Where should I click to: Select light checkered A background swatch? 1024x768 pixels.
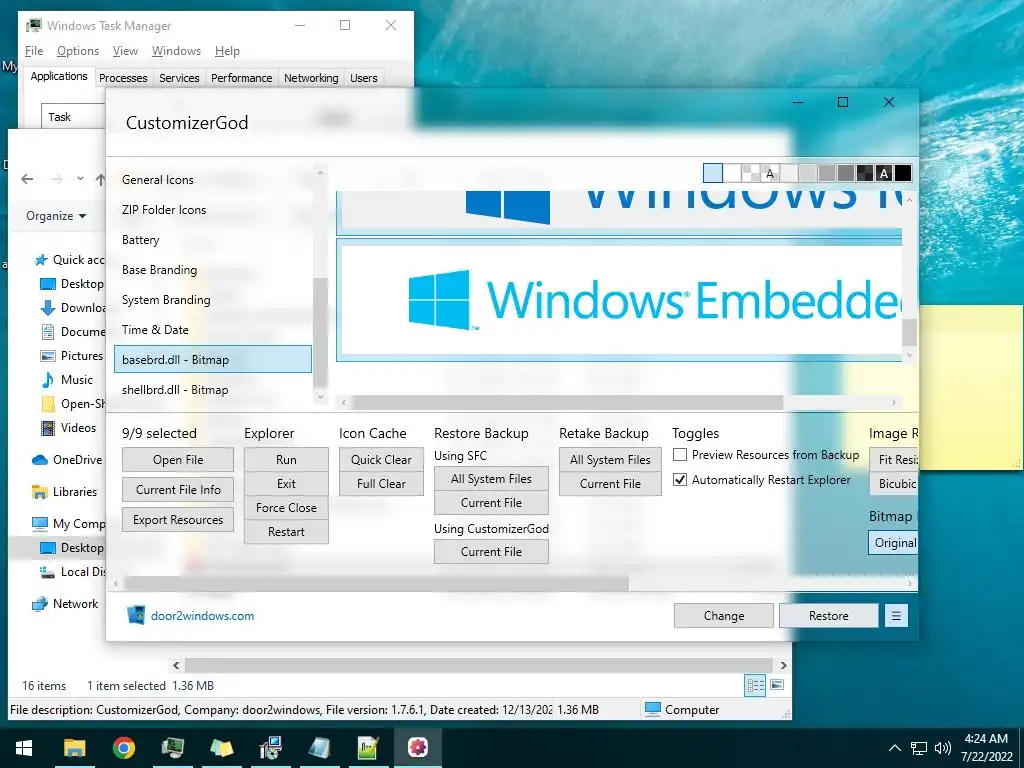tap(770, 173)
